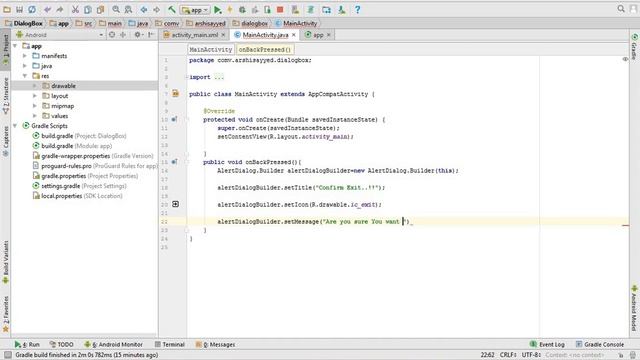Viewport: 640px width, 360px height.
Task: Toggle the 4: Run tool window
Action: coord(27,344)
